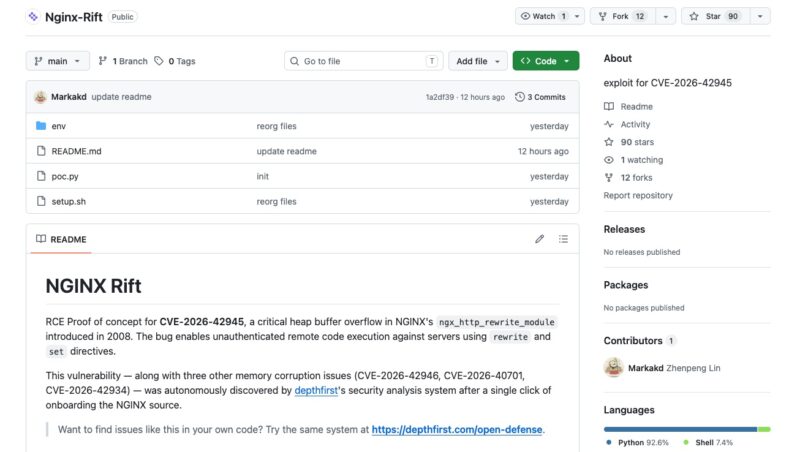
Task: Open contributor Markakd Zhenpeng Lin profile
Action: [674, 368]
